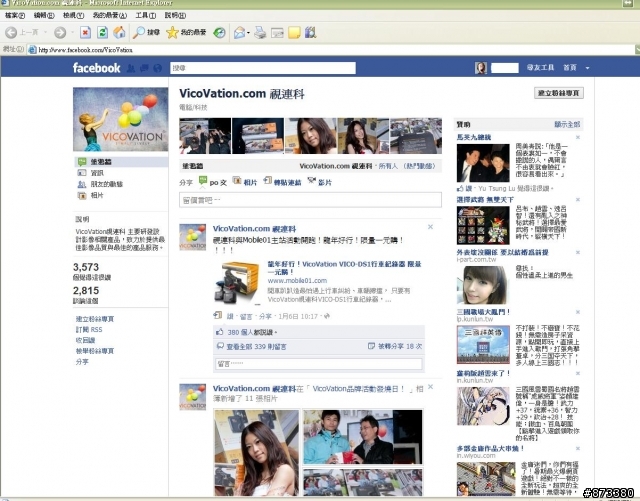Dismiss the Mobile01 post with X

(430, 227)
